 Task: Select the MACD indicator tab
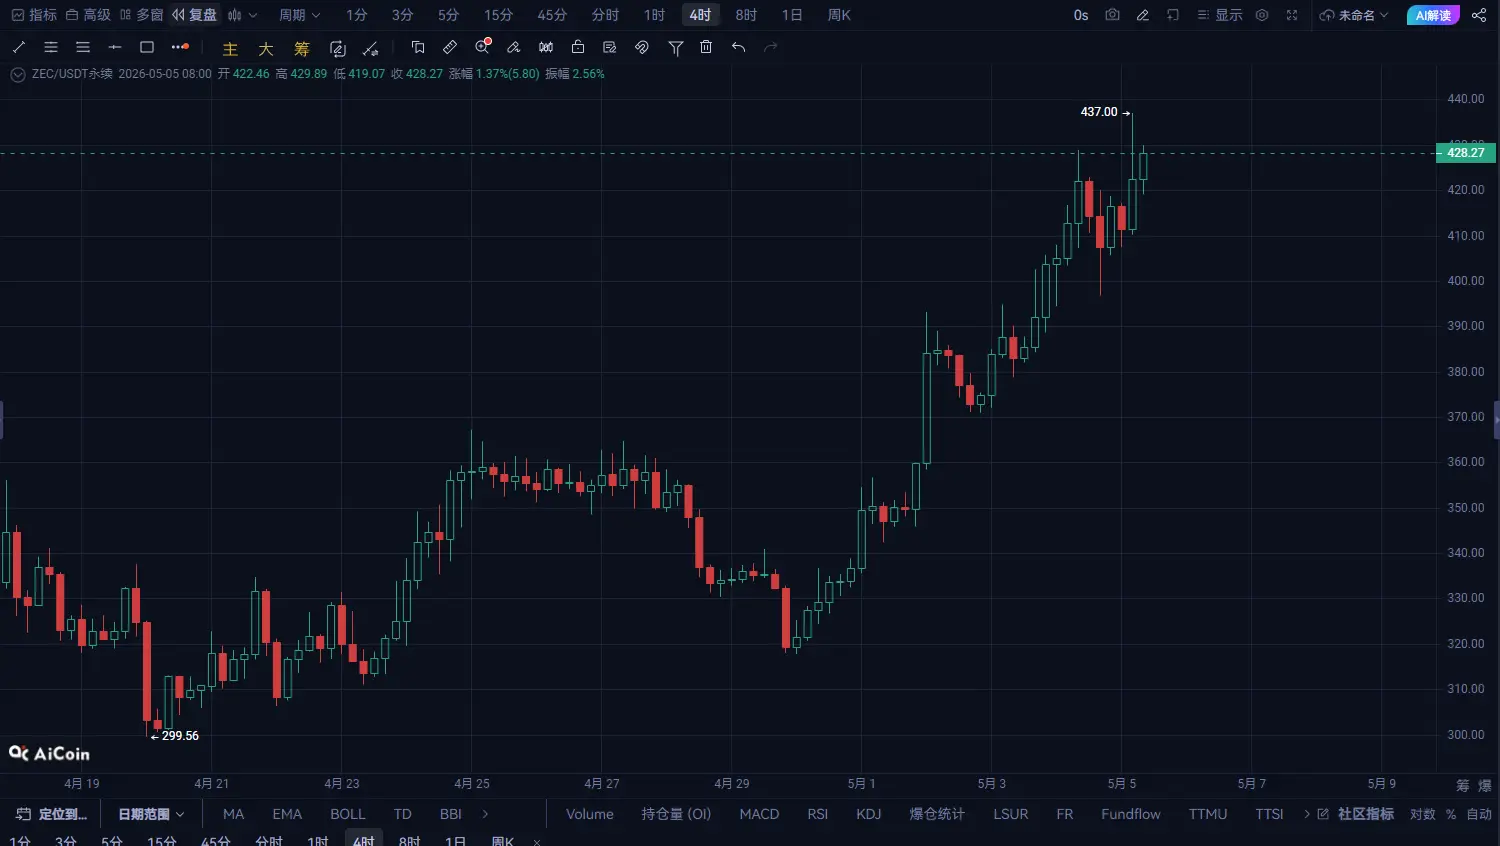759,814
